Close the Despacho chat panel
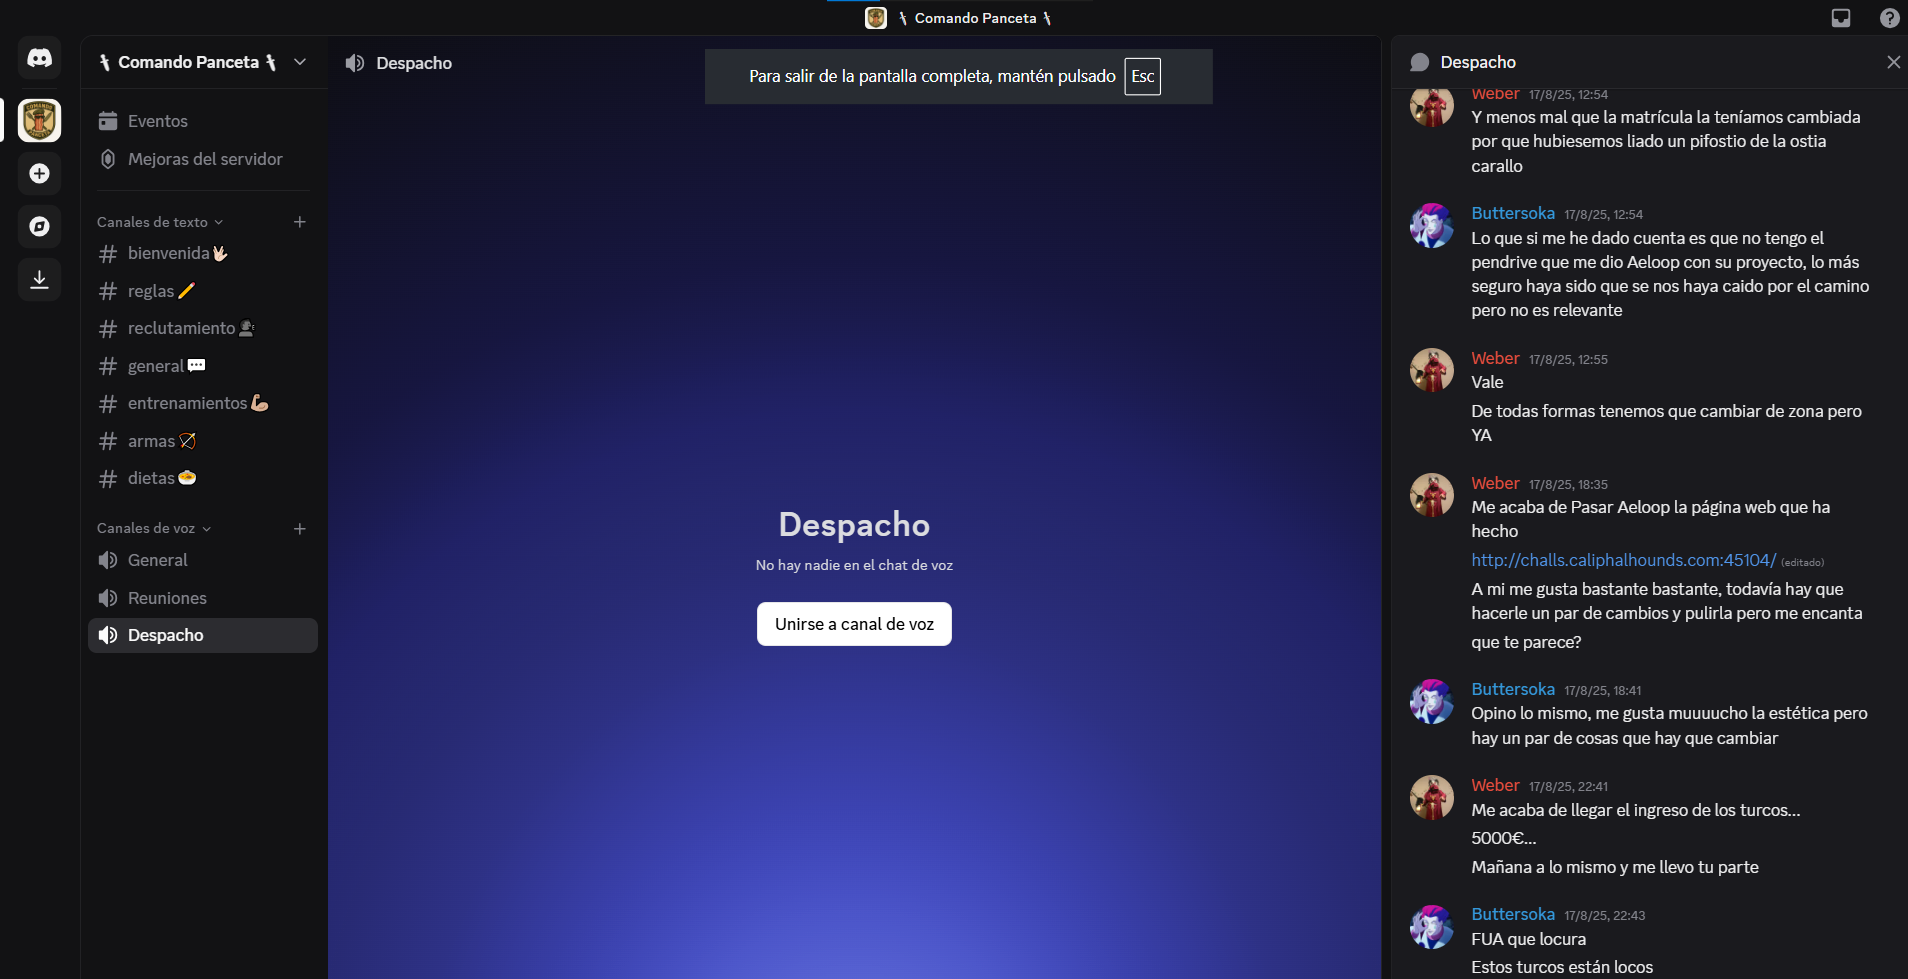1908x979 pixels. [x=1893, y=62]
